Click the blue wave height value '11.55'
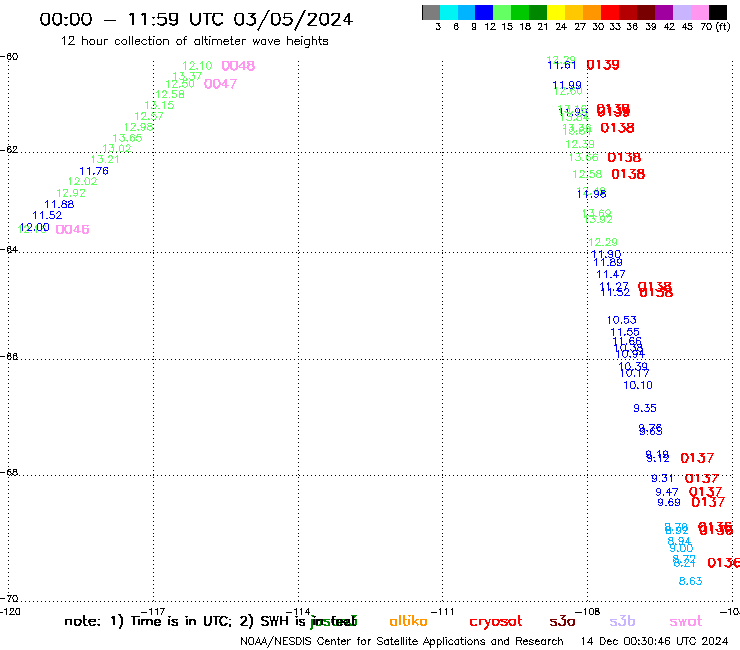Image resolution: width=740 pixels, height=650 pixels. pyautogui.click(x=625, y=332)
